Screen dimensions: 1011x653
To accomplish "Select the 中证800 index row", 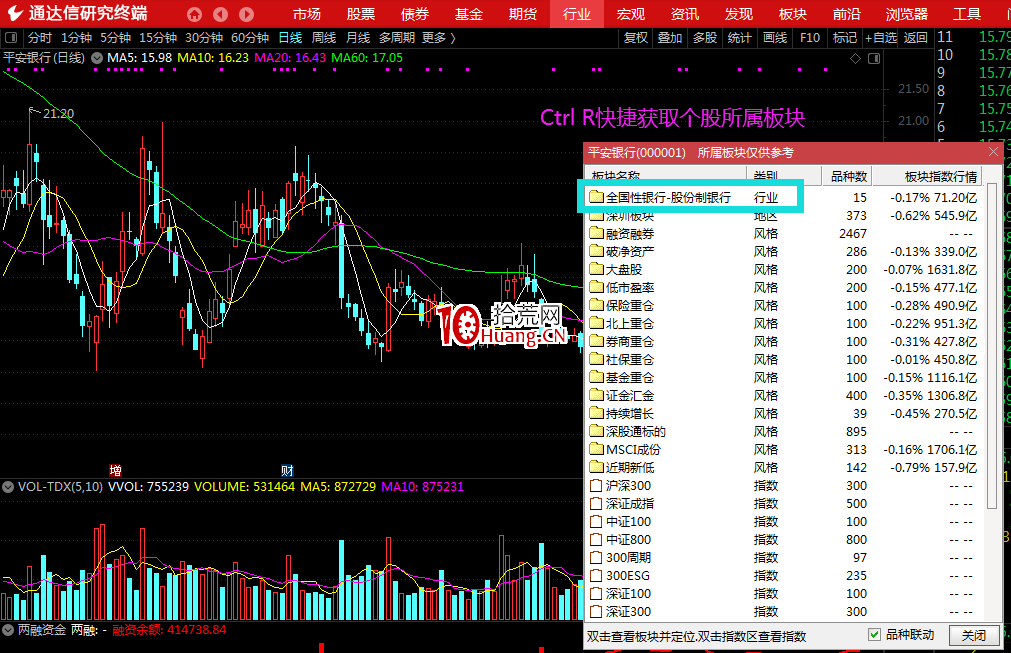I will (785, 540).
